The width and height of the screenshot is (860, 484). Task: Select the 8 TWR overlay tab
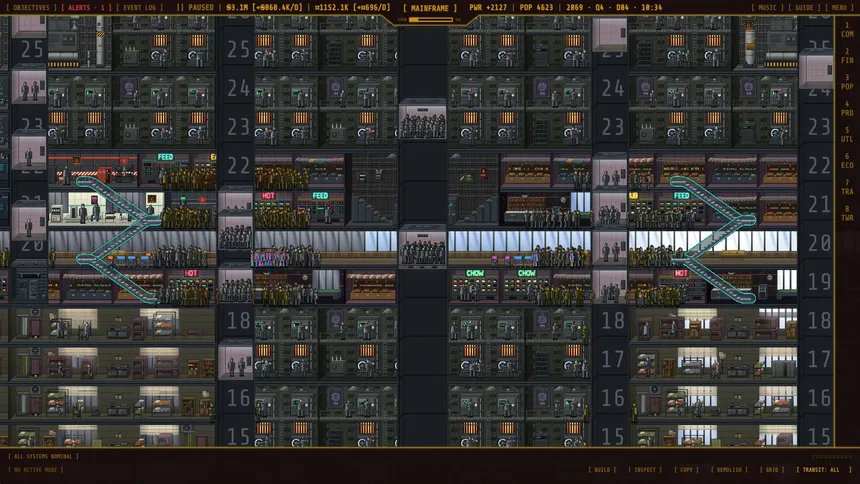click(x=847, y=213)
